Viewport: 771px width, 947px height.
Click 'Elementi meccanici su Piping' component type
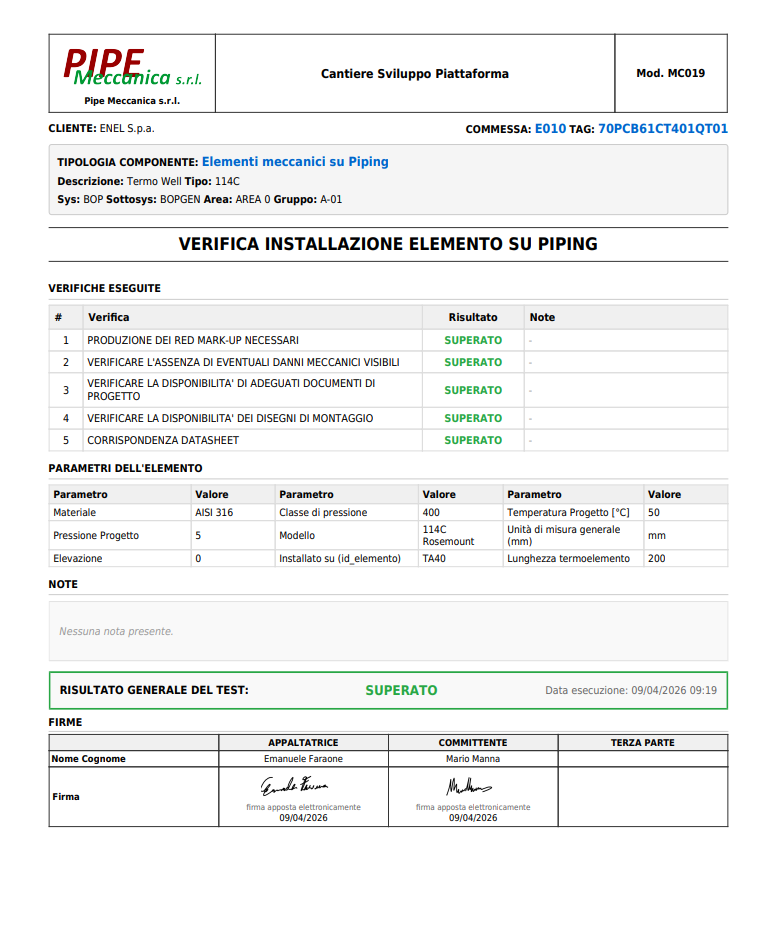click(295, 162)
